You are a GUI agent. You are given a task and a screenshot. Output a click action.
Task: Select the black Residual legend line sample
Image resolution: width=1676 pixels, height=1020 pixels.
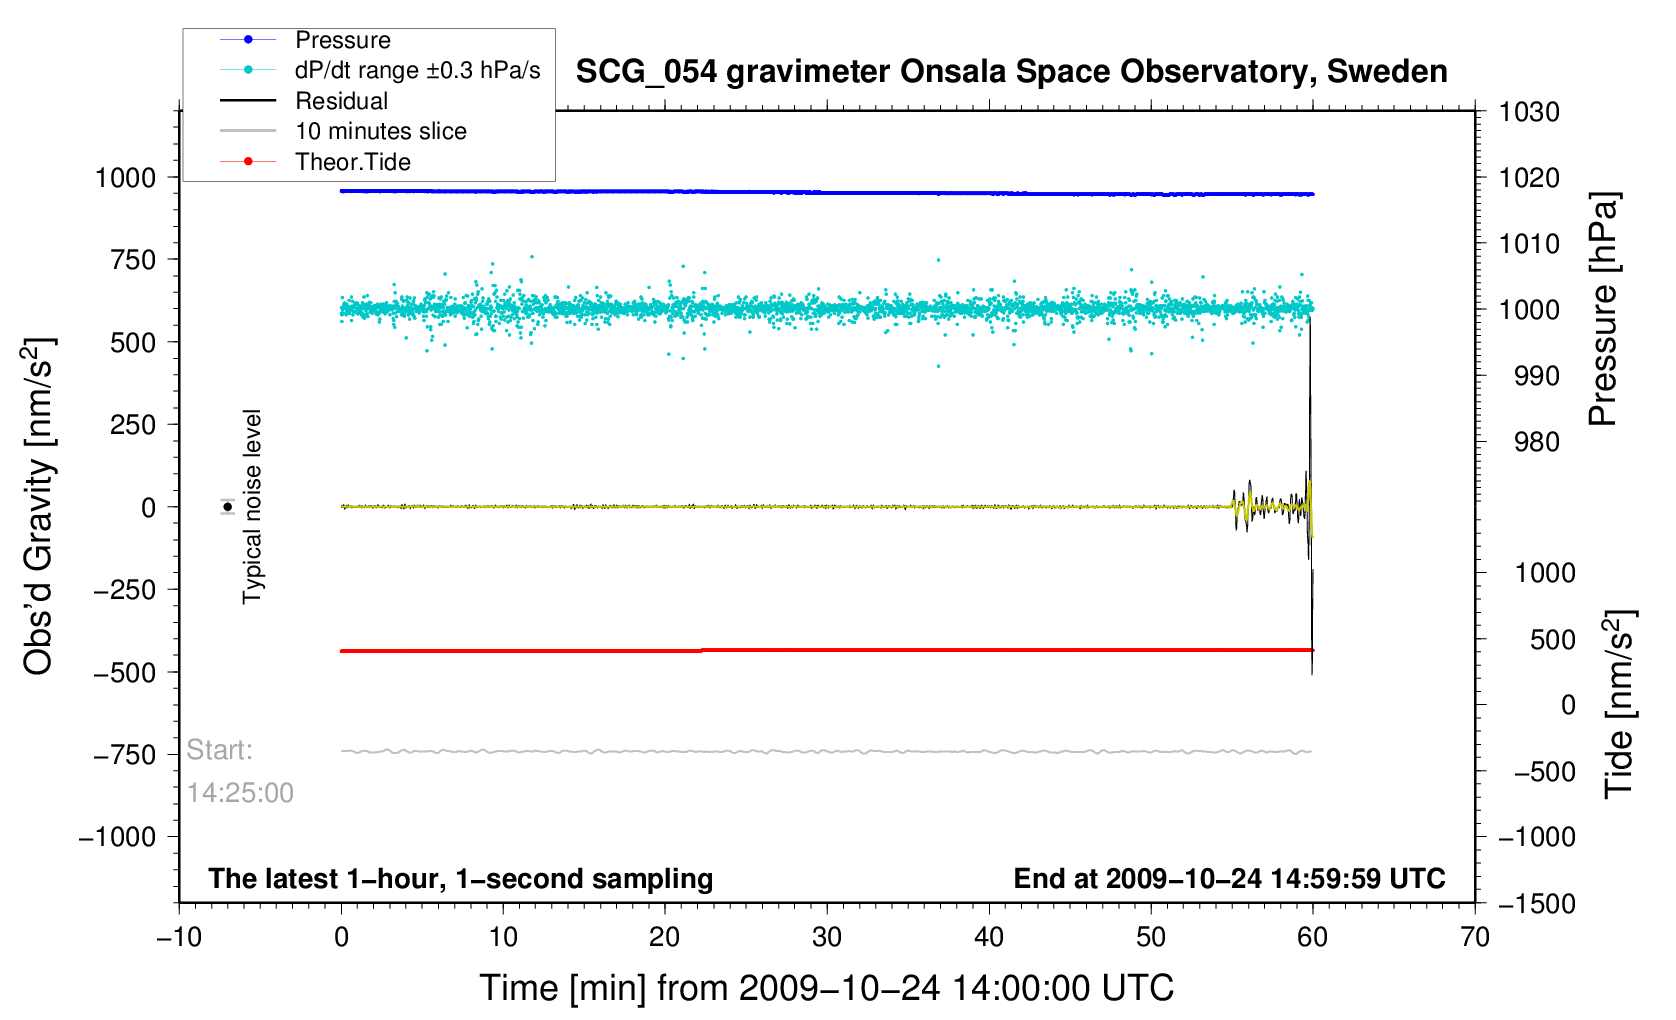pos(248,101)
